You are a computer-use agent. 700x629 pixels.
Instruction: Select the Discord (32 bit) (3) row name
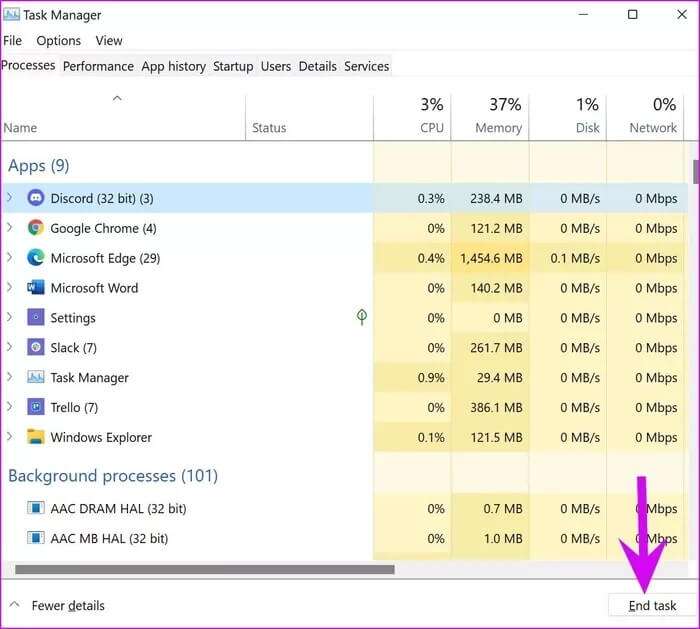(x=102, y=198)
